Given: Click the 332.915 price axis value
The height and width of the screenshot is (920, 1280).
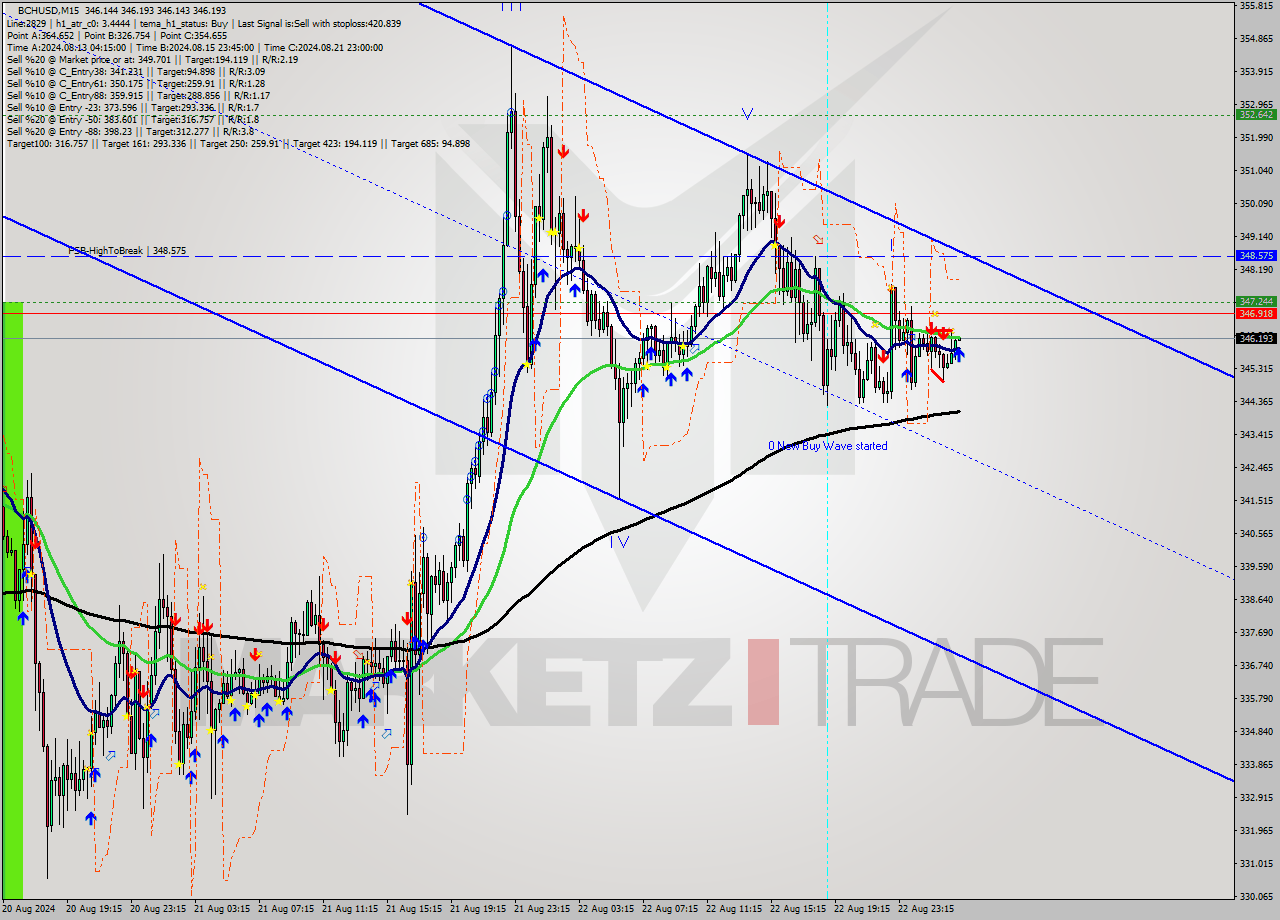Looking at the screenshot, I should tap(1256, 798).
